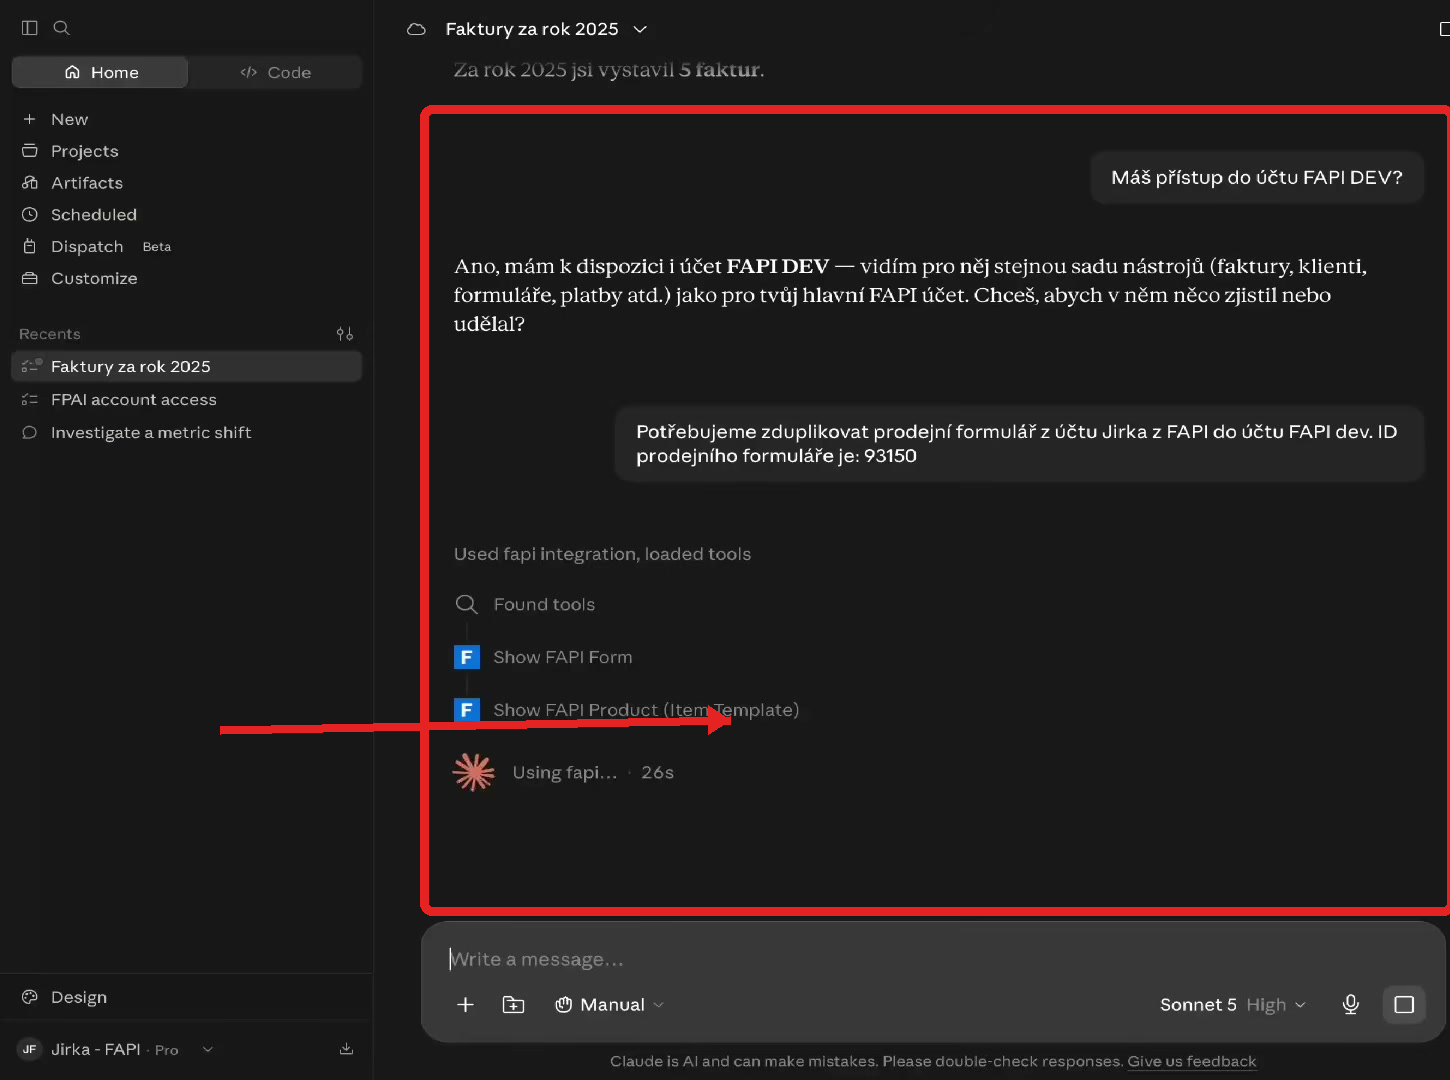Click the Scheduled clock icon

click(x=30, y=215)
